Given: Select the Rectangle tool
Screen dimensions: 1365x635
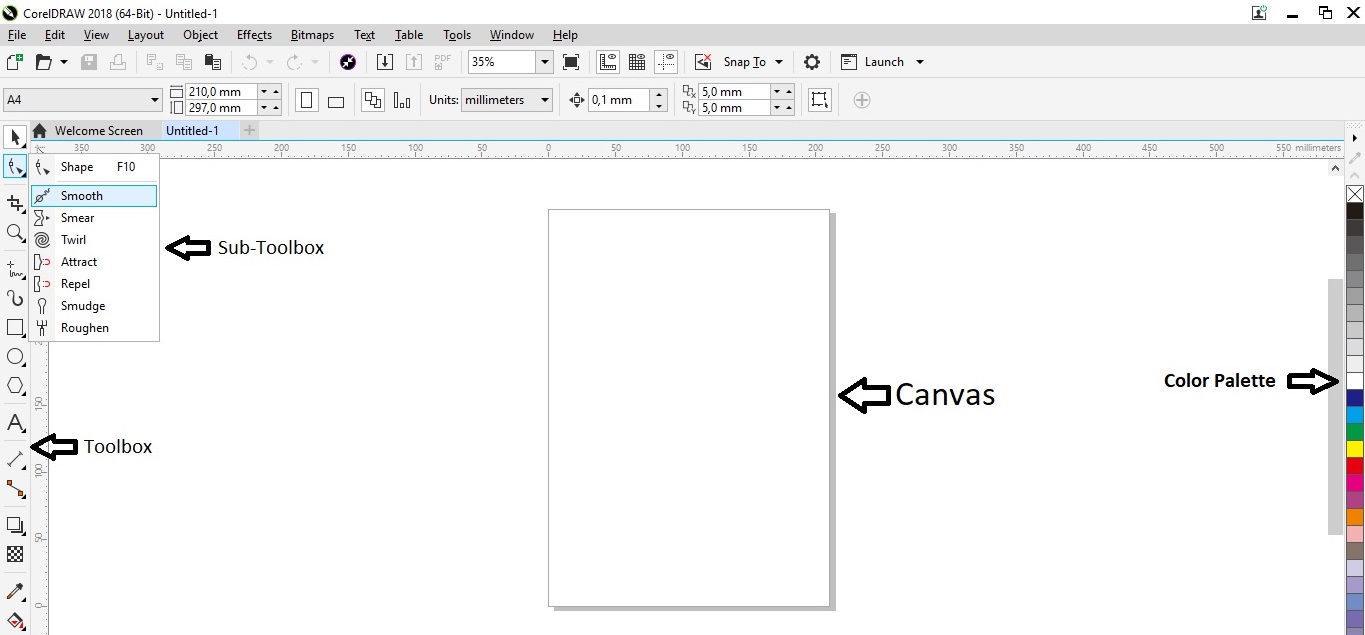Looking at the screenshot, I should click(x=15, y=327).
